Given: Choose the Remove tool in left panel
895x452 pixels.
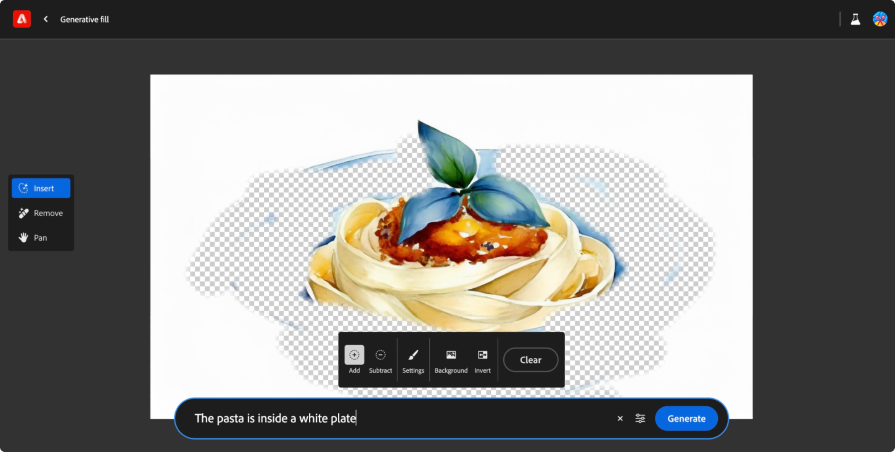Looking at the screenshot, I should point(41,213).
